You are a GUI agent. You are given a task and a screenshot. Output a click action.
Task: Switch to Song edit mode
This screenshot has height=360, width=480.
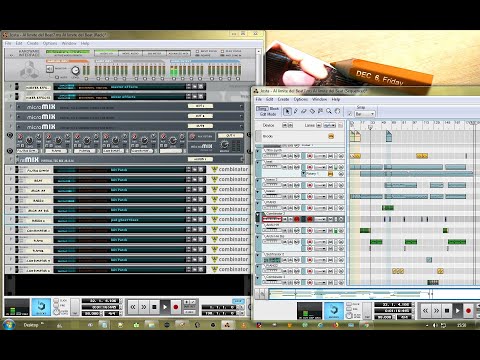click(262, 109)
